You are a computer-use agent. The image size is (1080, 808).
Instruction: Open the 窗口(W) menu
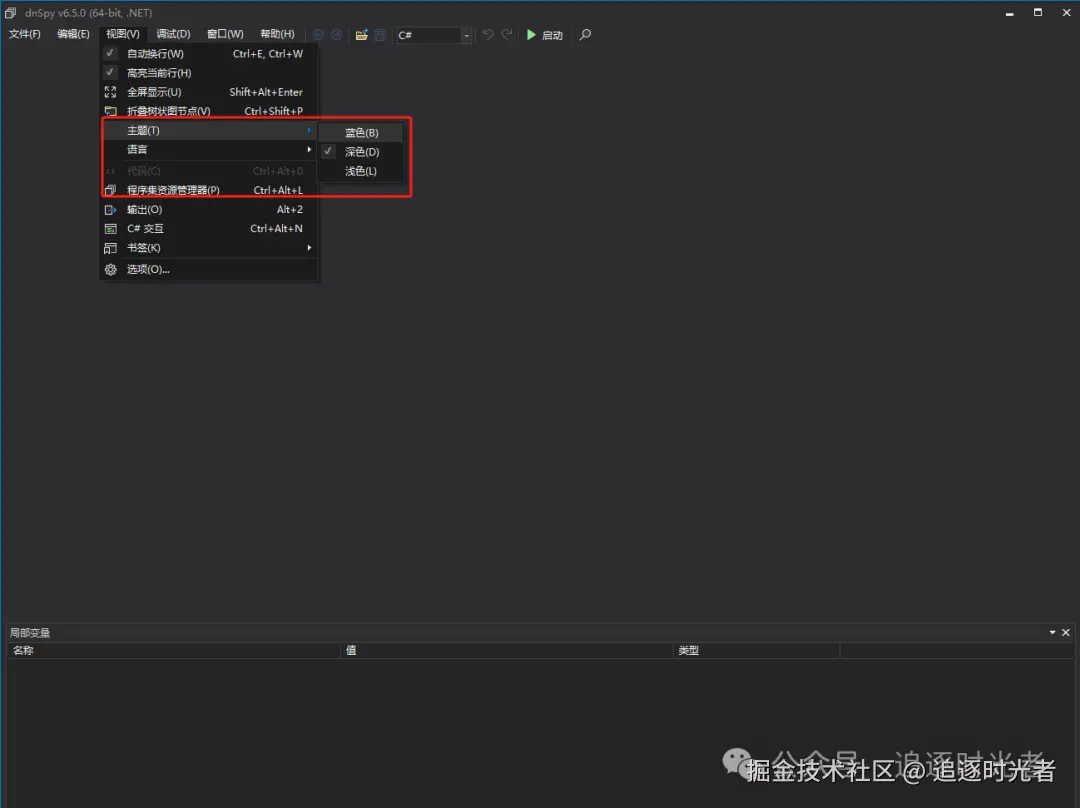point(225,34)
